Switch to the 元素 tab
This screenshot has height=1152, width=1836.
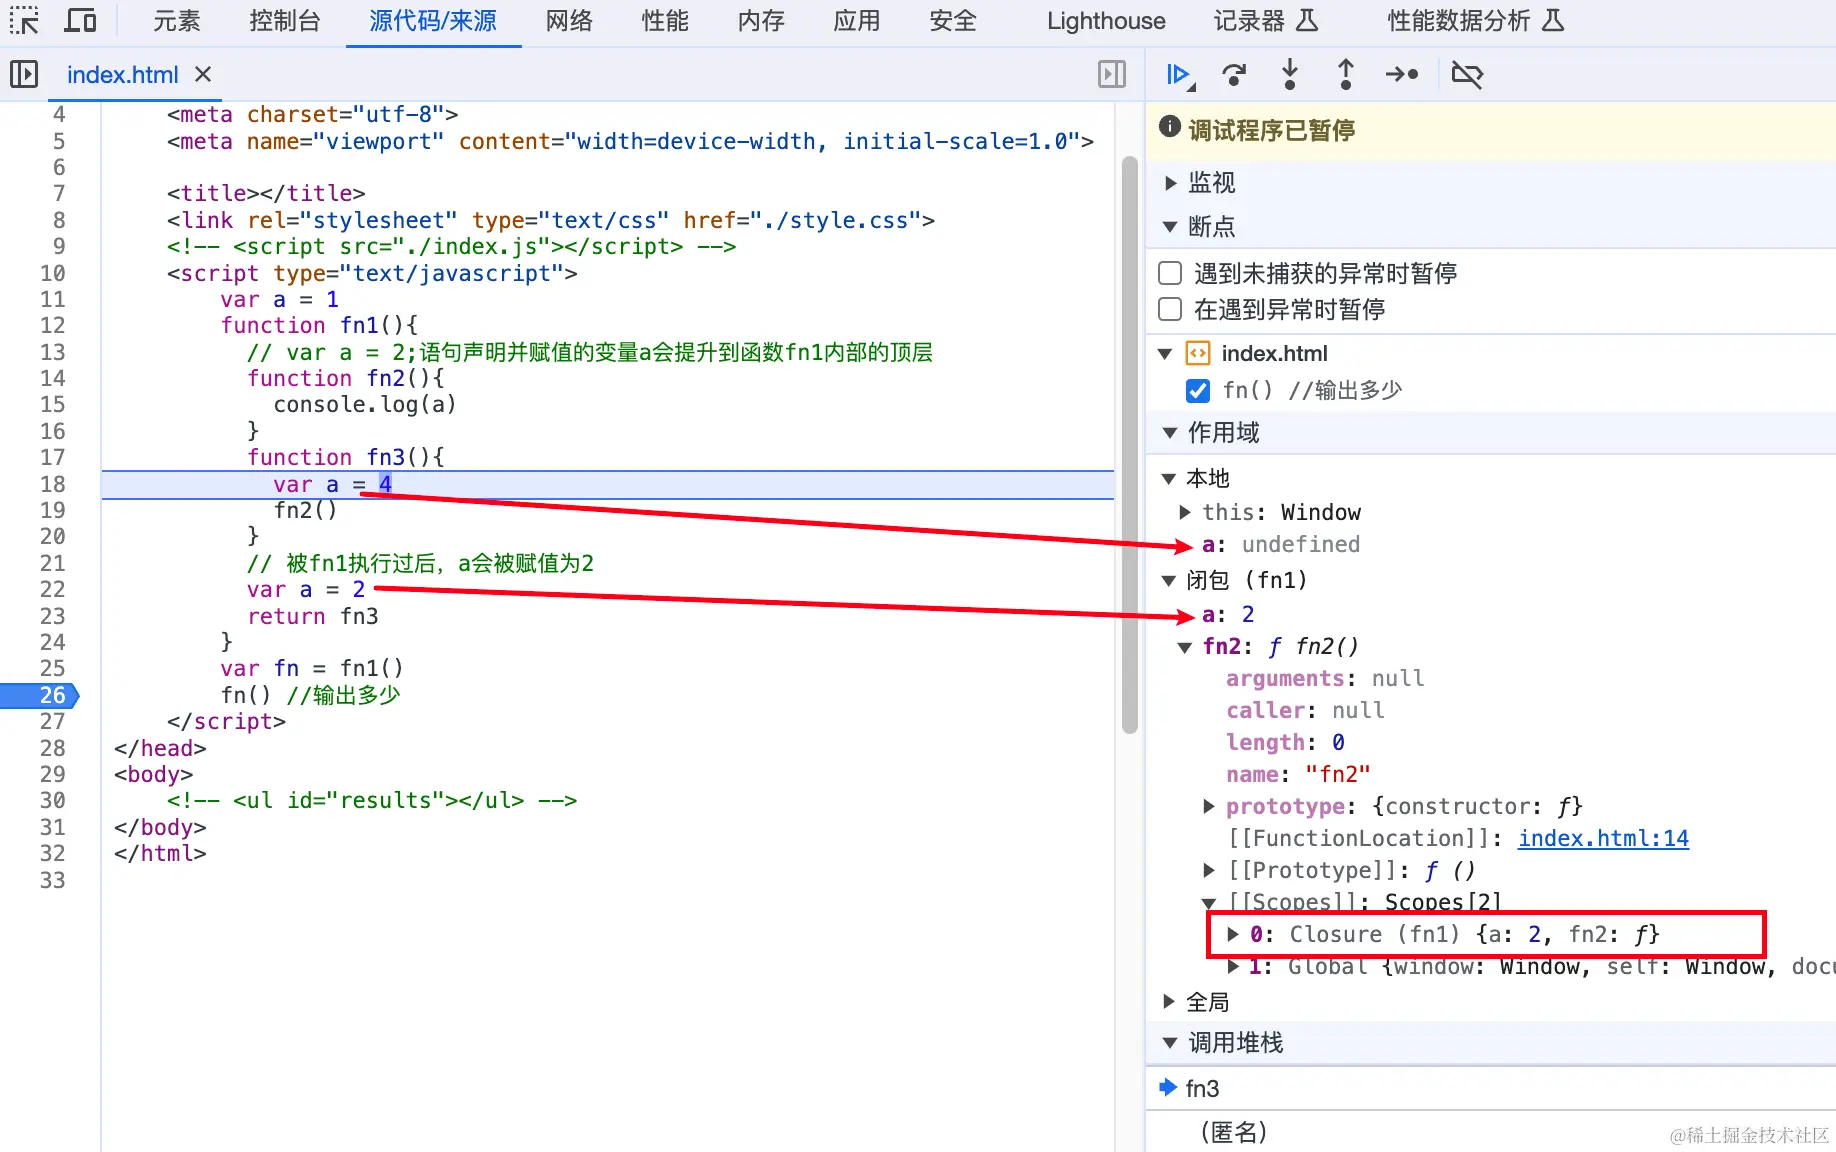pyautogui.click(x=177, y=21)
